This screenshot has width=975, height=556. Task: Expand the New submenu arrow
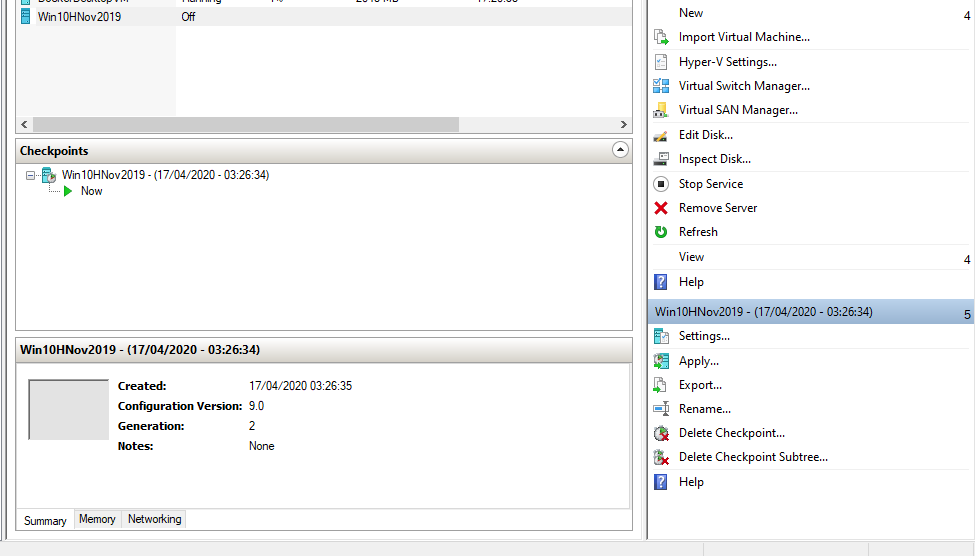coord(966,16)
